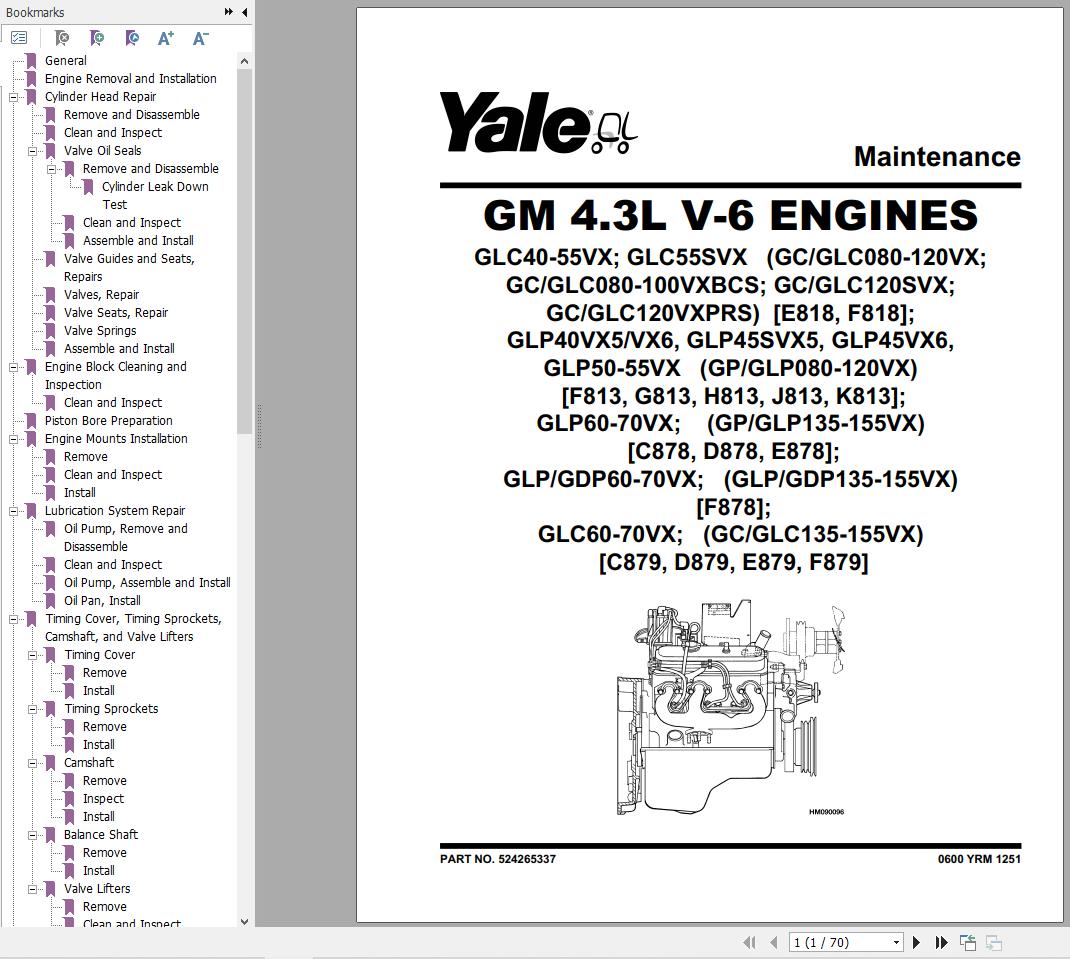Collapse the Cylinder Head Repair bookmark

coord(13,97)
